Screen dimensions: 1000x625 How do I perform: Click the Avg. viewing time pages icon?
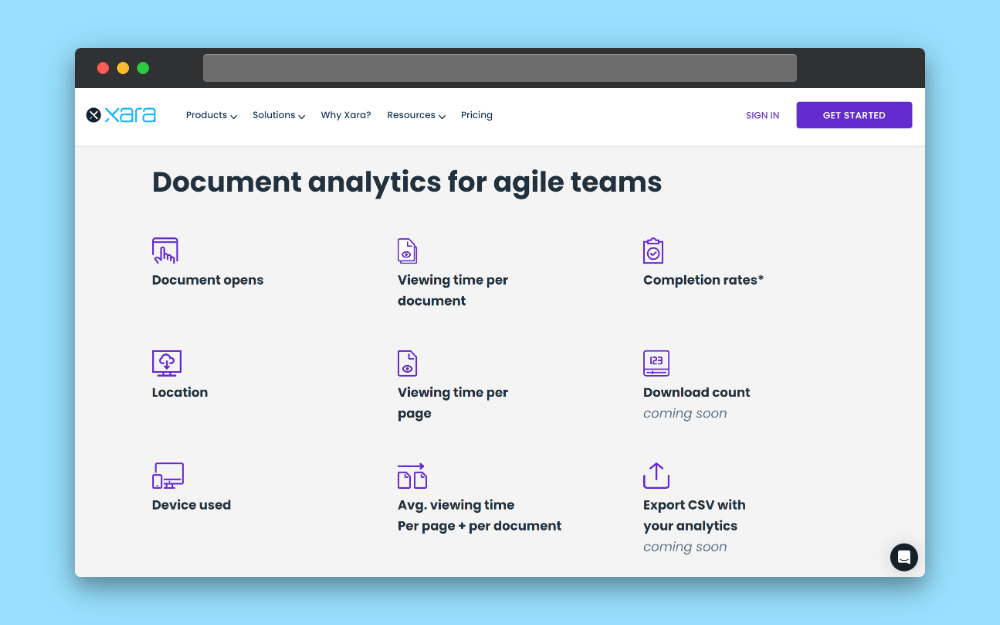412,476
